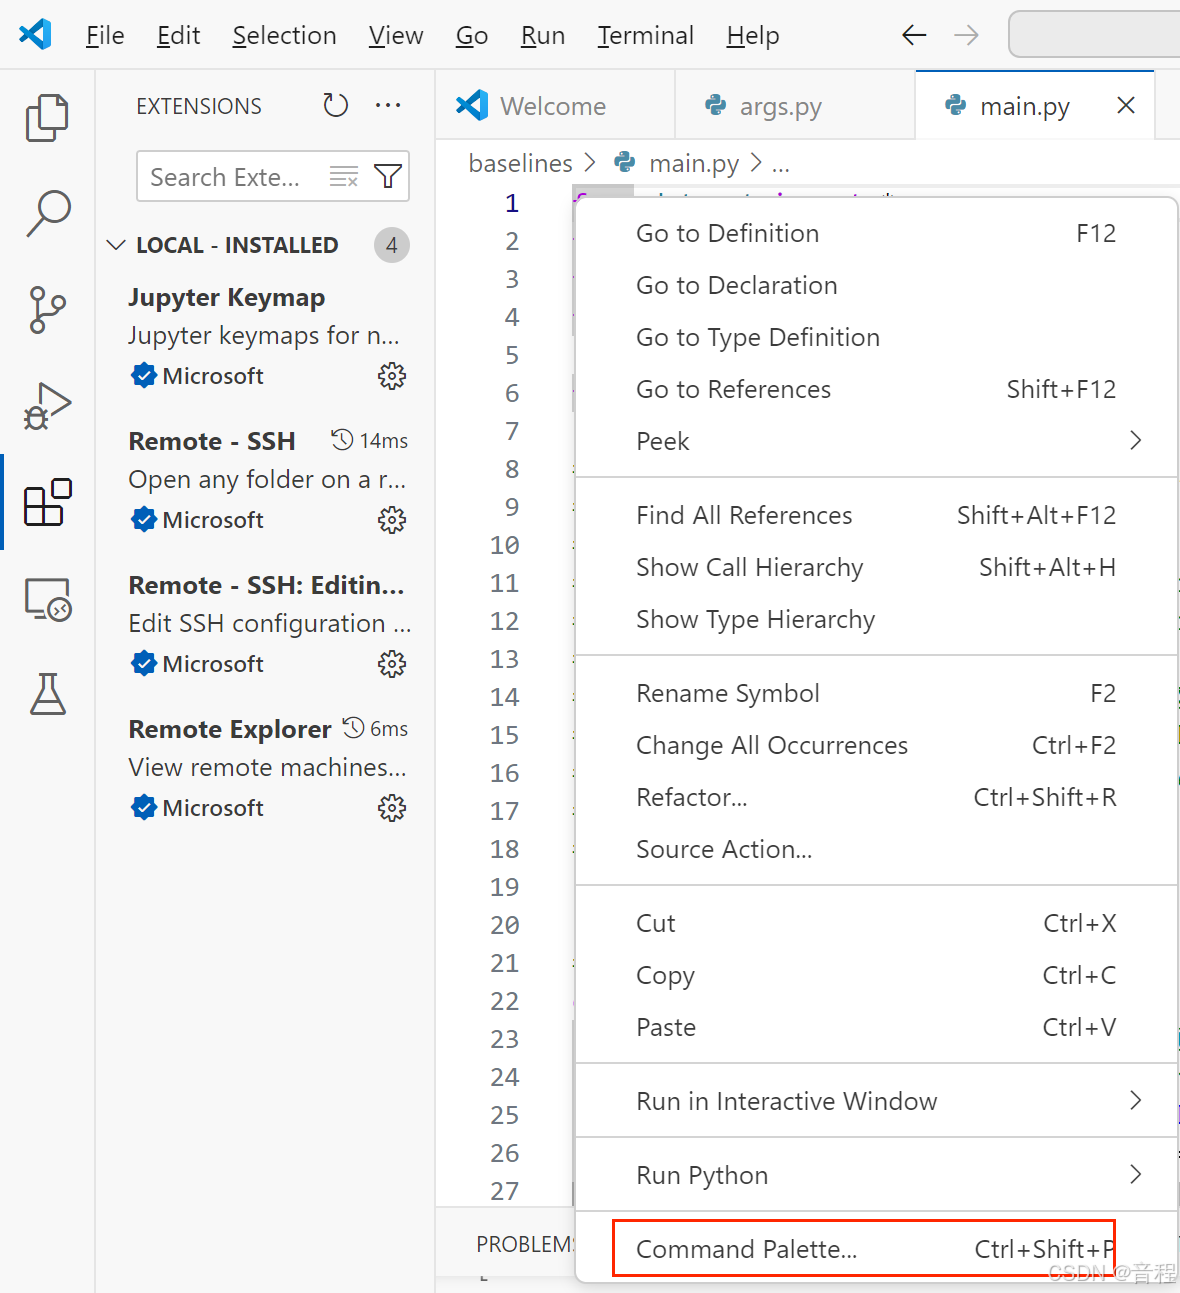Open the Remote Explorer activity icon
Viewport: 1180px width, 1293px height.
47,600
